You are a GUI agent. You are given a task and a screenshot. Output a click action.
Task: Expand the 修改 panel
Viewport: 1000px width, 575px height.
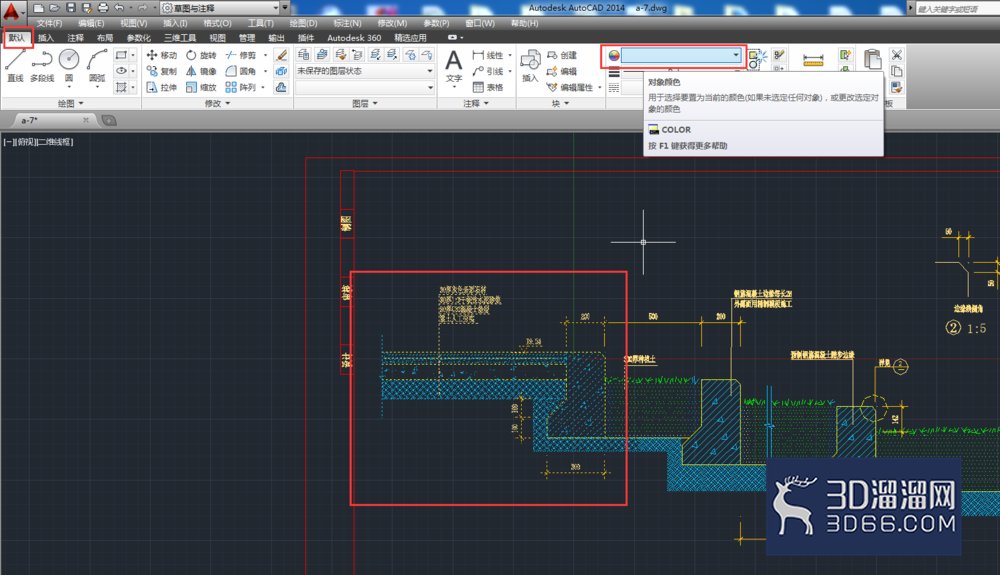[217, 103]
